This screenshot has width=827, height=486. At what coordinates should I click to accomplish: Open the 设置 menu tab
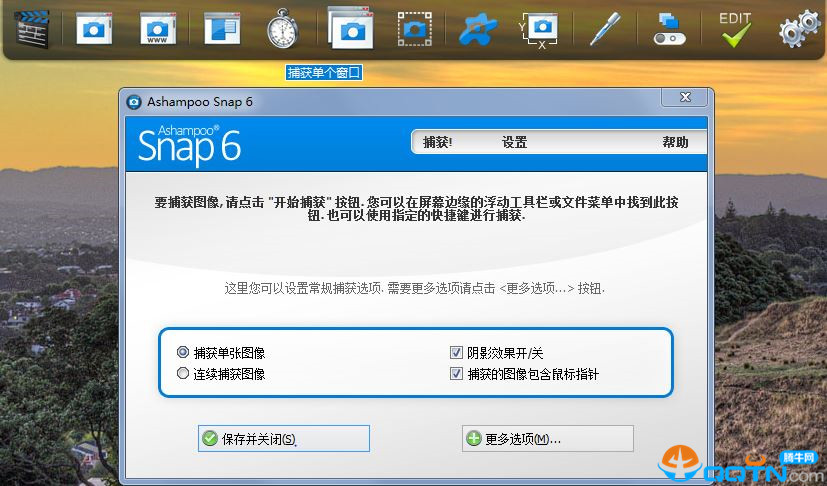point(514,142)
